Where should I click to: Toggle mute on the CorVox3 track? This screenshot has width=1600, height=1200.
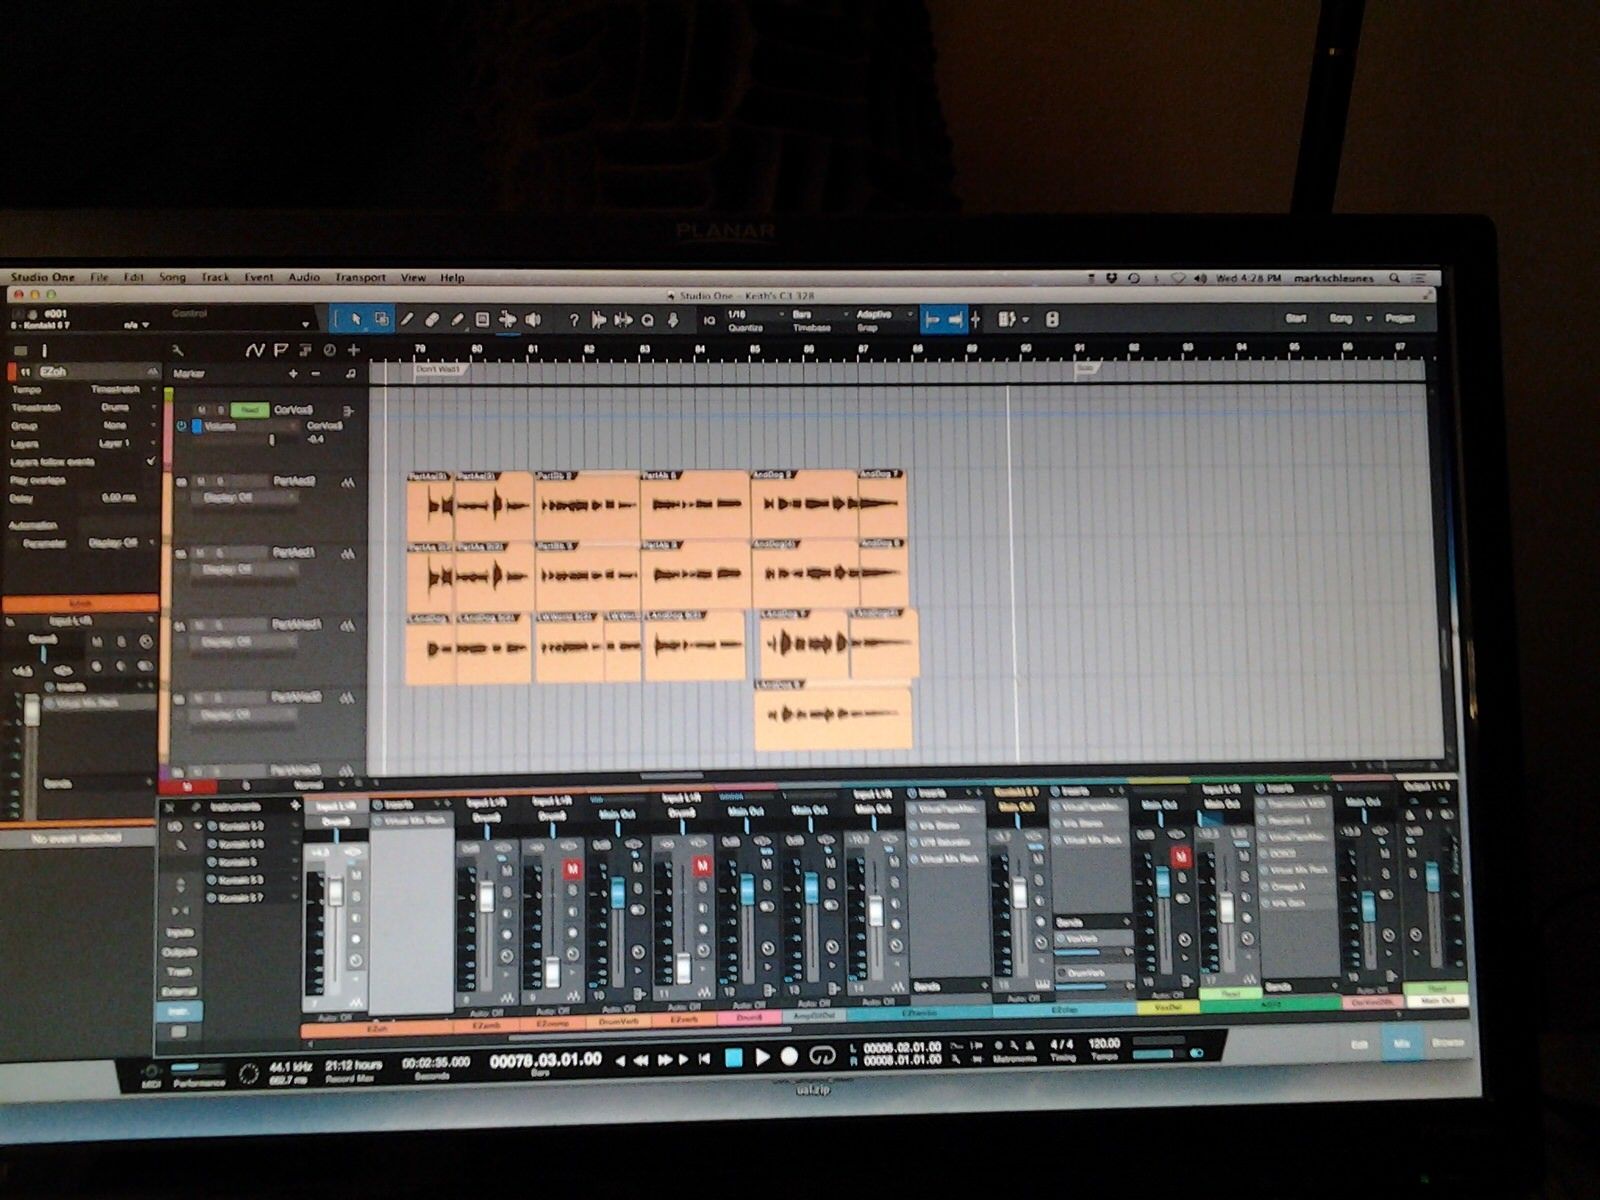click(201, 410)
